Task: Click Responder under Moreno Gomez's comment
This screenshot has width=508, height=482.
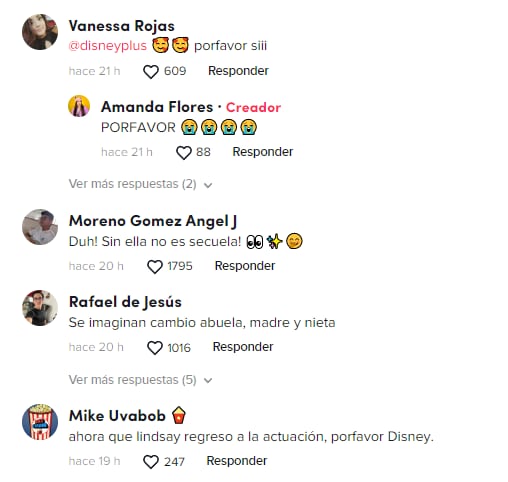Action: click(245, 266)
